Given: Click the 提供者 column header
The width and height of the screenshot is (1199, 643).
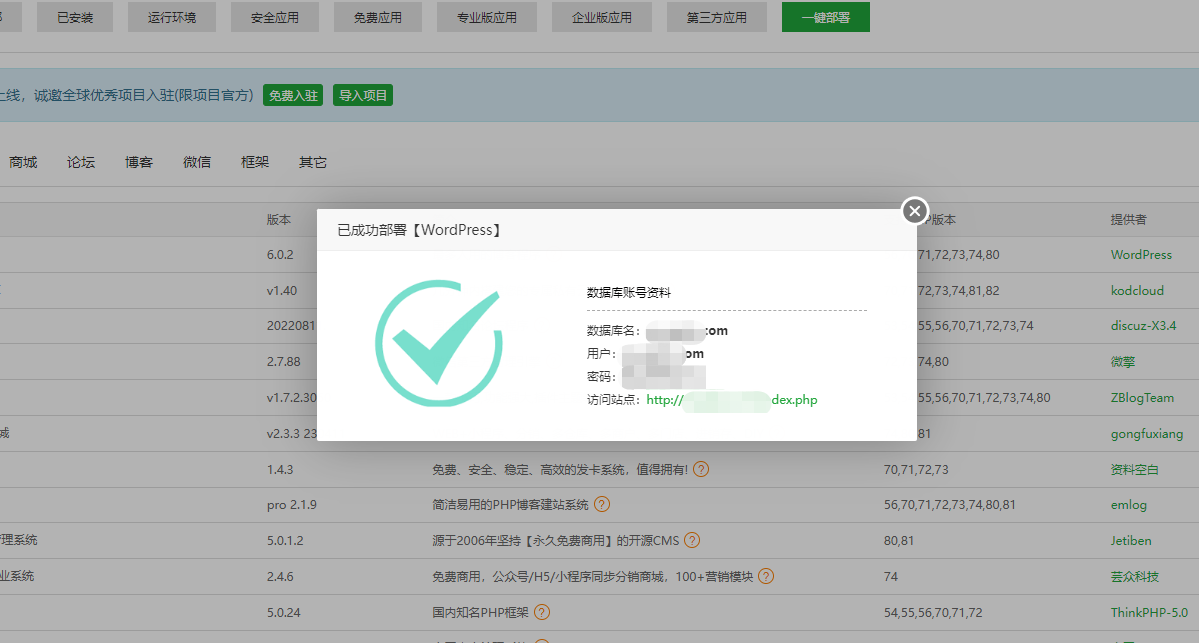Looking at the screenshot, I should pyautogui.click(x=1129, y=219).
